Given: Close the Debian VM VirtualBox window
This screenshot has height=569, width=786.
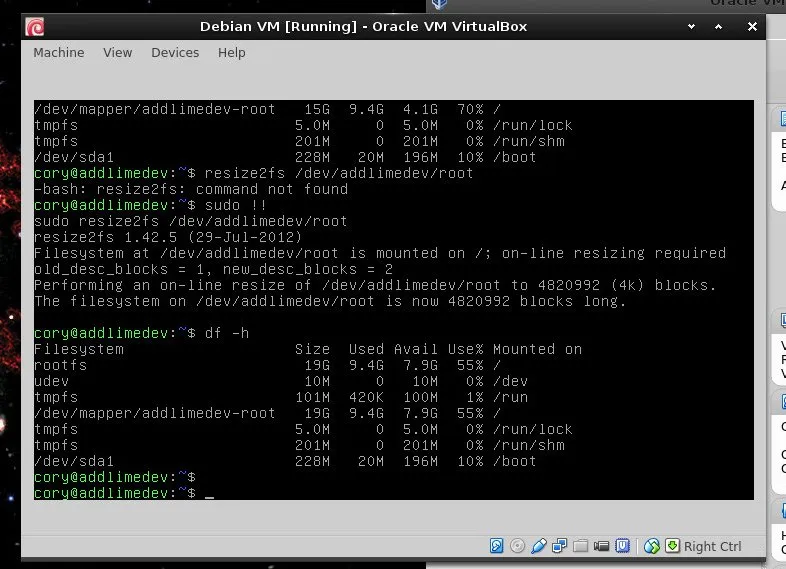Looking at the screenshot, I should click(752, 27).
